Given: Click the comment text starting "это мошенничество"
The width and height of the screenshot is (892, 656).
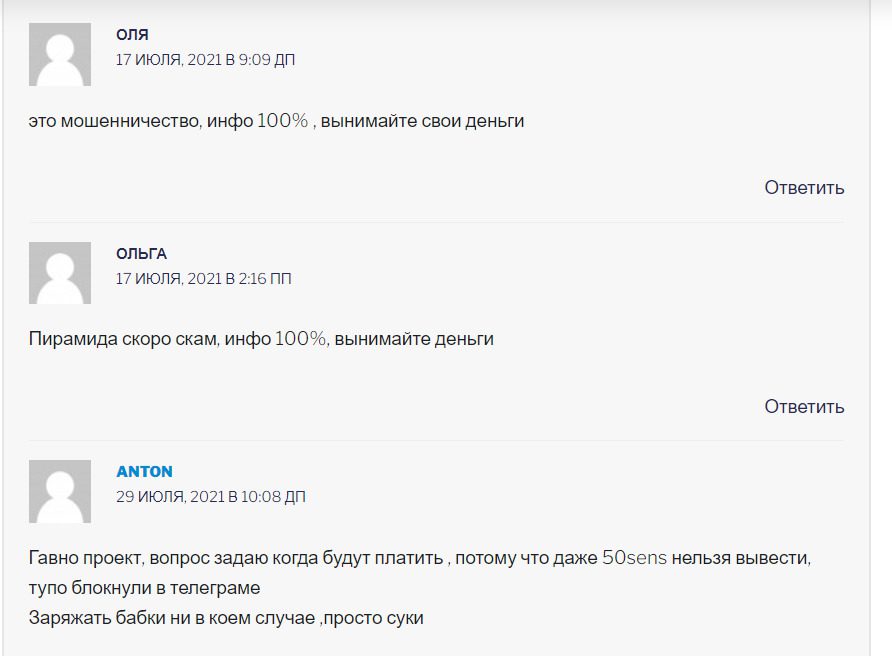Looking at the screenshot, I should tap(277, 121).
